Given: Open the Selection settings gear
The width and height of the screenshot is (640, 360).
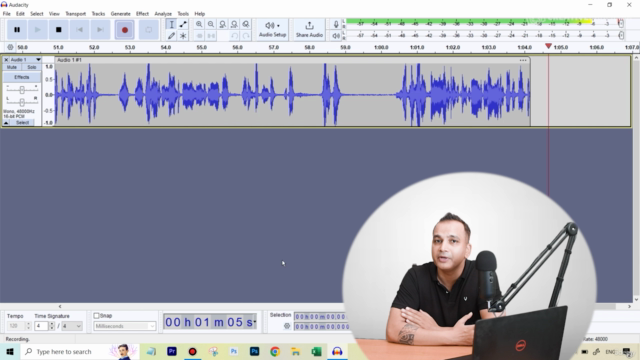Looking at the screenshot, I should [287, 326].
